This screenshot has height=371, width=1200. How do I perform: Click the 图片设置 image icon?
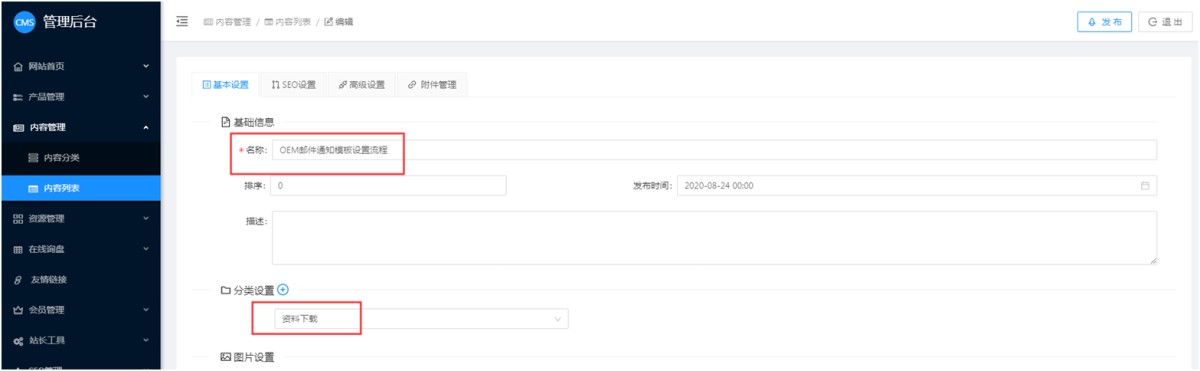(x=225, y=356)
